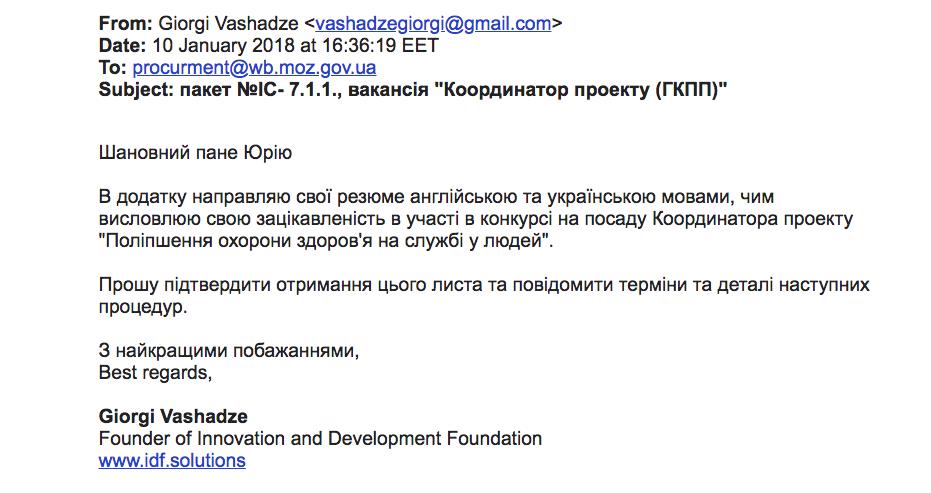The height and width of the screenshot is (493, 931).
Task: Click the bold signature name Giorgi Vashadze
Action: click(173, 416)
